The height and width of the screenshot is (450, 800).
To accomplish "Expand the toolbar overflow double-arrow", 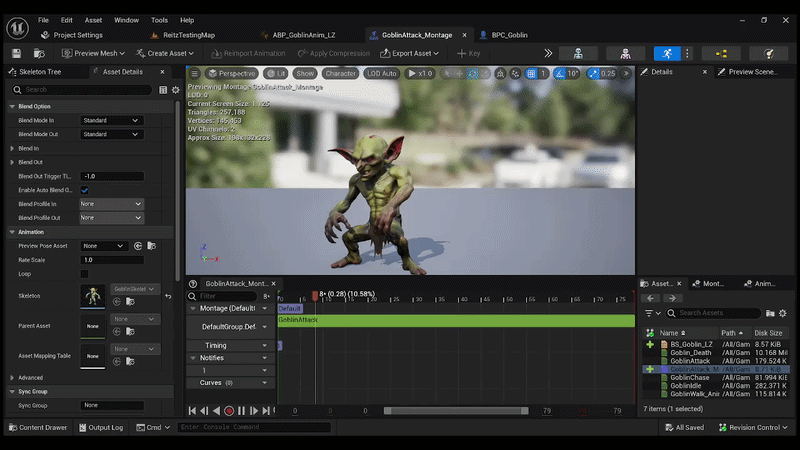I will point(548,53).
